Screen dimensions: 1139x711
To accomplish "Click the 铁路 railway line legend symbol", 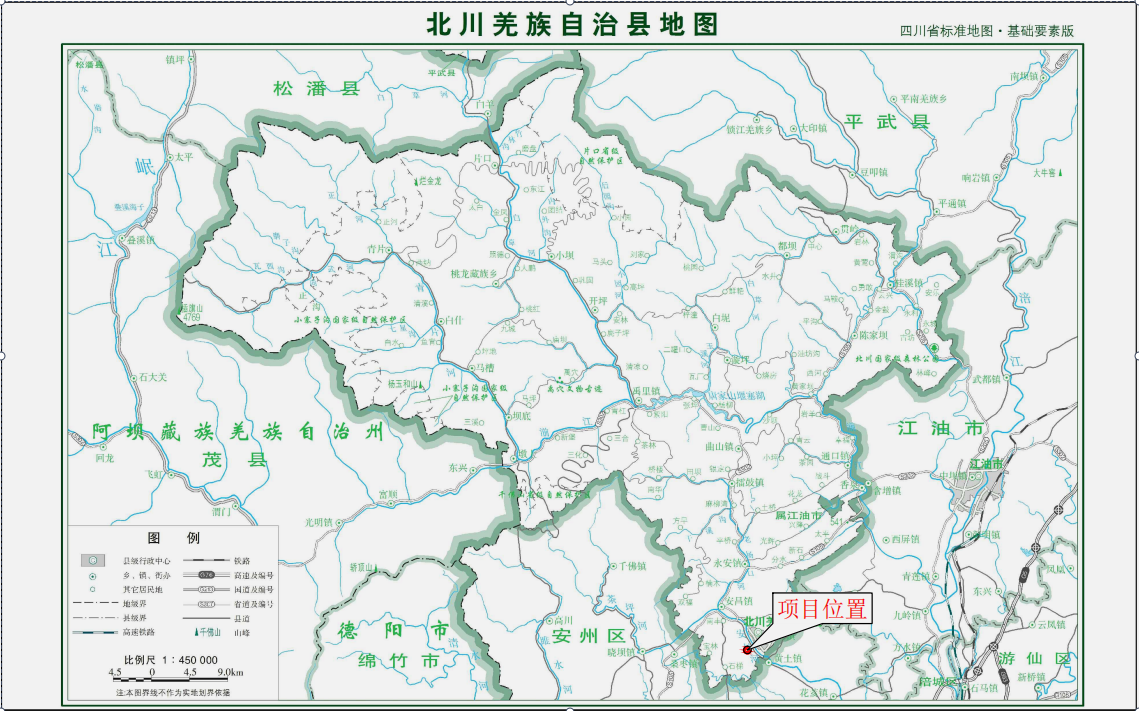I will [205, 561].
